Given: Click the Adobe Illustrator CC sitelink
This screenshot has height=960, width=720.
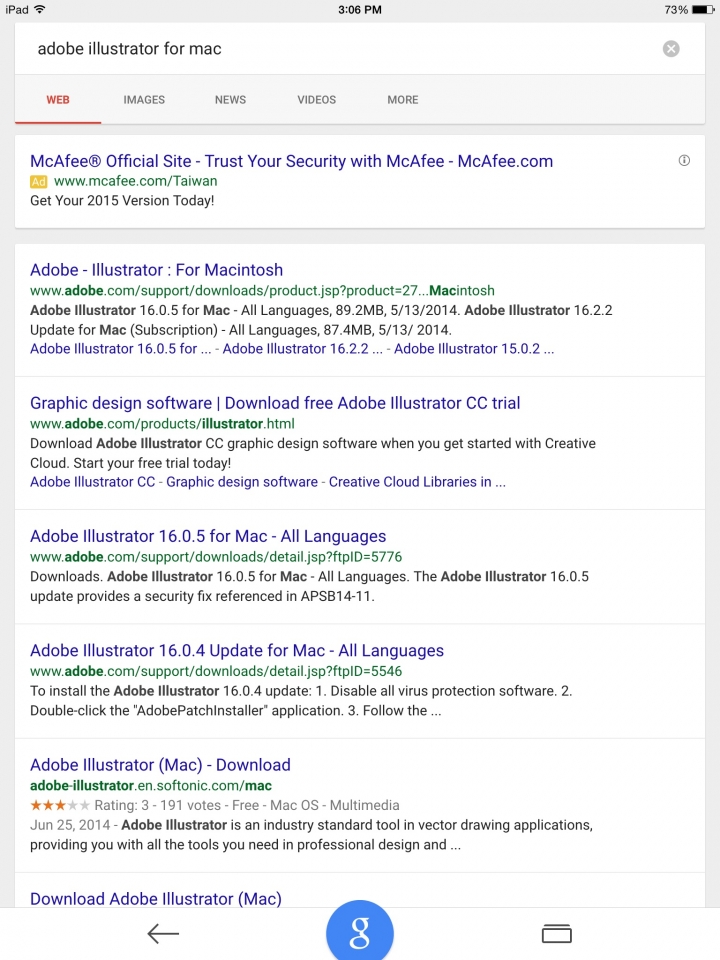Looking at the screenshot, I should [x=92, y=482].
